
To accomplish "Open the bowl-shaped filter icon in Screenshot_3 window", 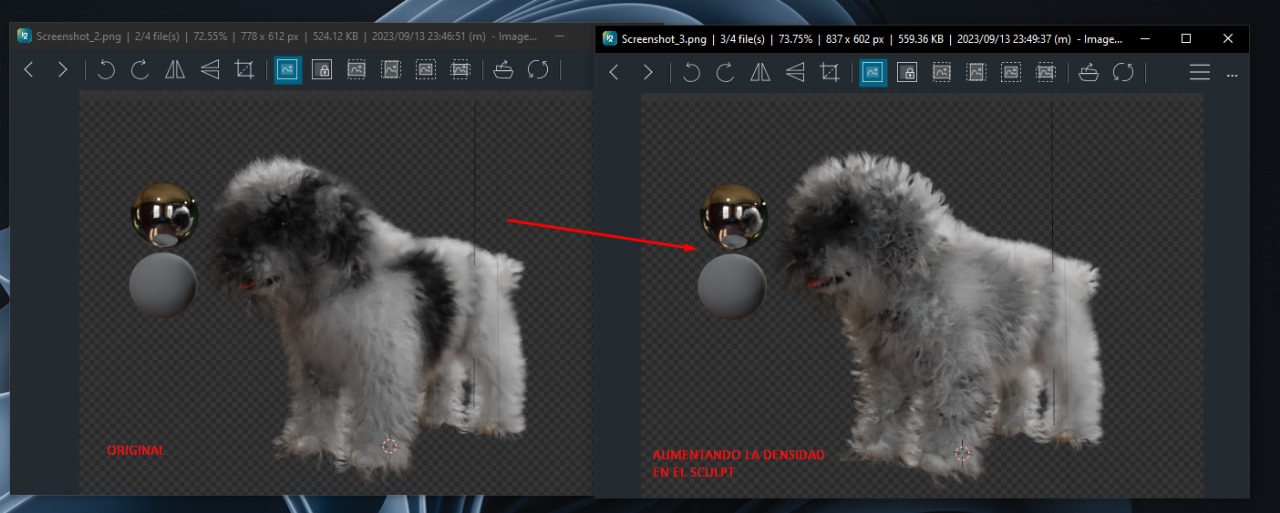I will coord(1089,72).
